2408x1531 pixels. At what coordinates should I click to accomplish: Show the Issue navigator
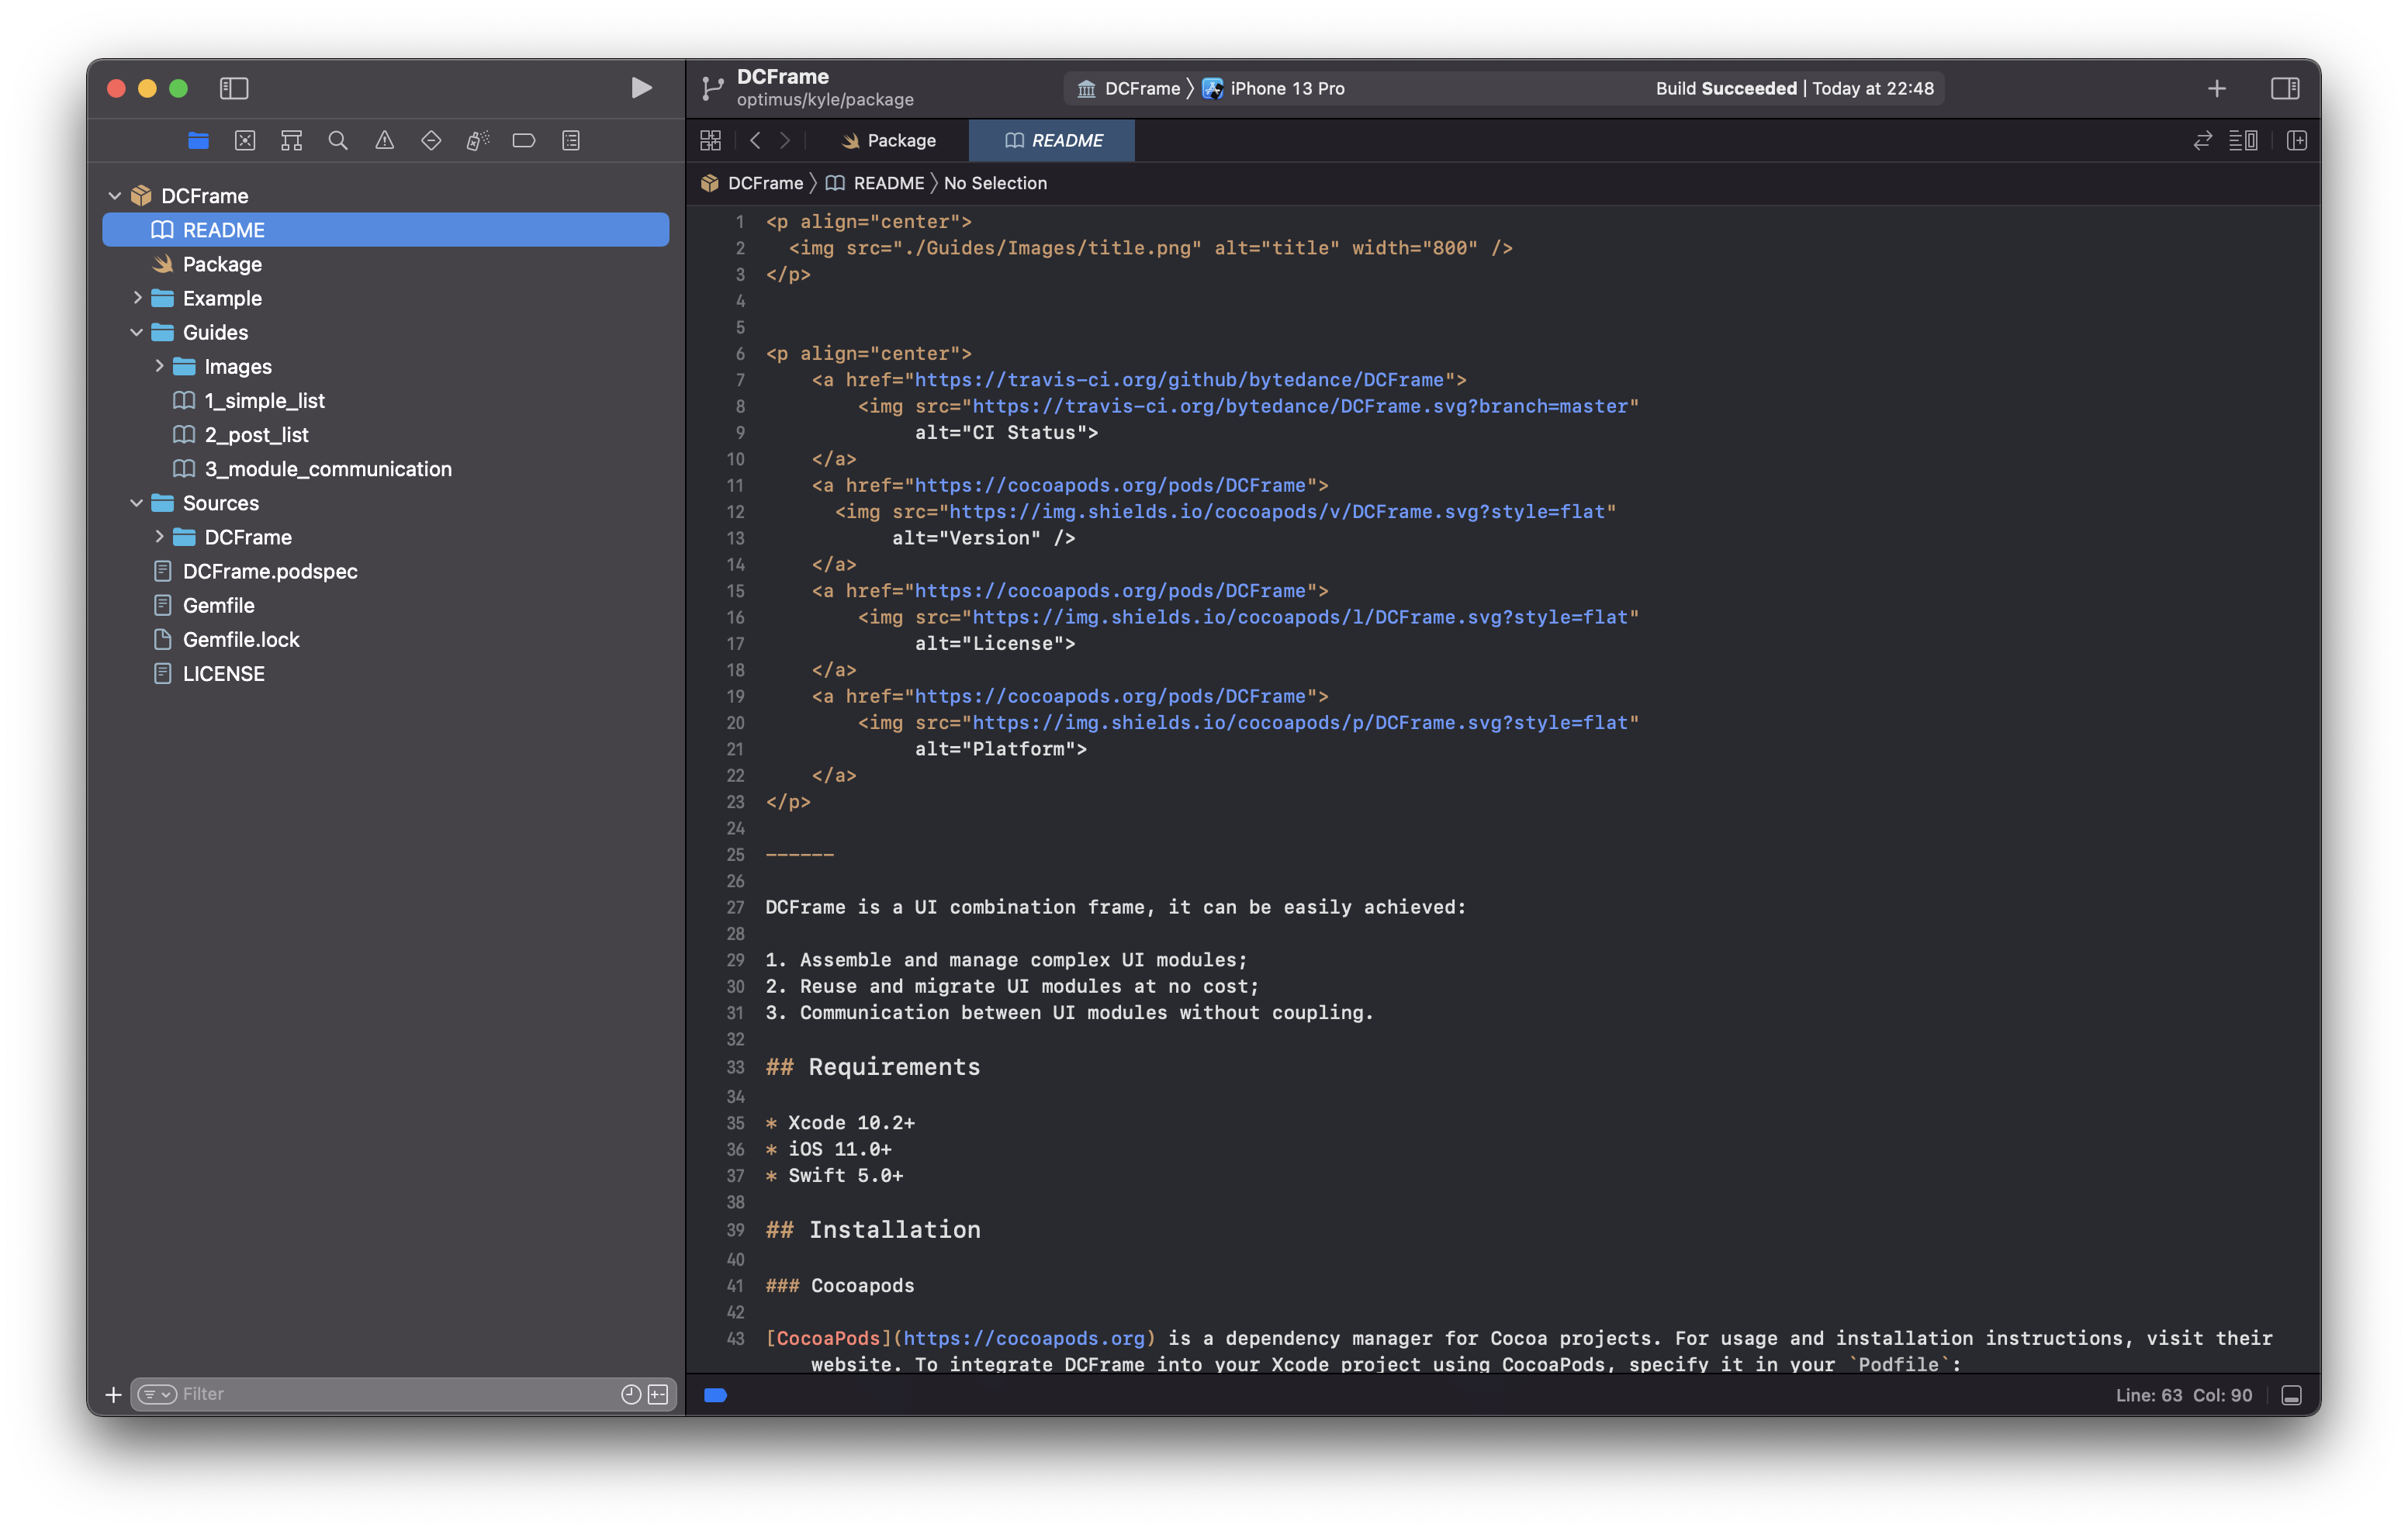pyautogui.click(x=384, y=140)
